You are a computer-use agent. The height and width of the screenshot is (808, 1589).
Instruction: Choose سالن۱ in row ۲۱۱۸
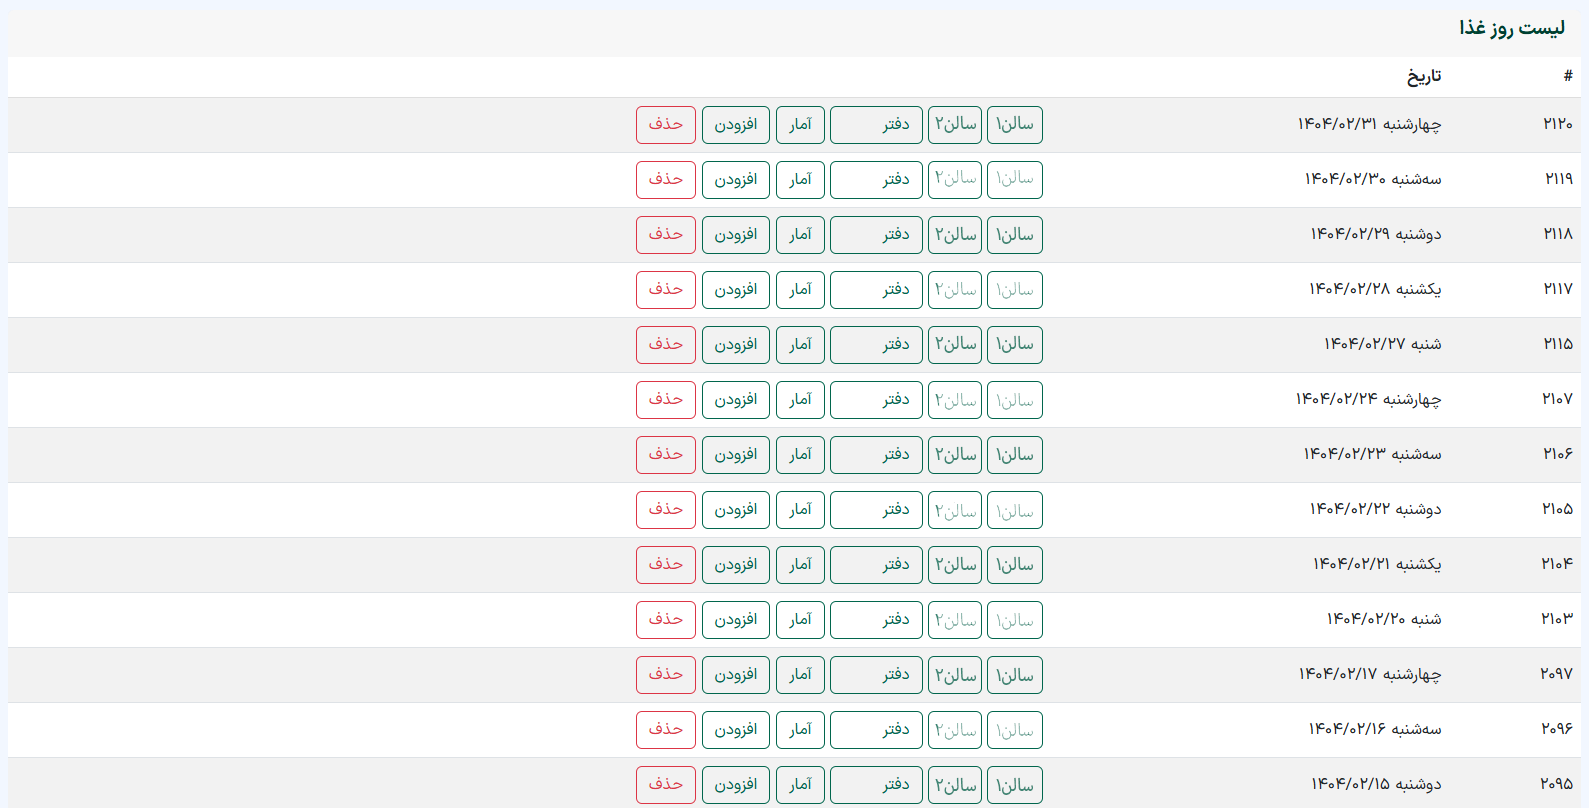point(1015,235)
